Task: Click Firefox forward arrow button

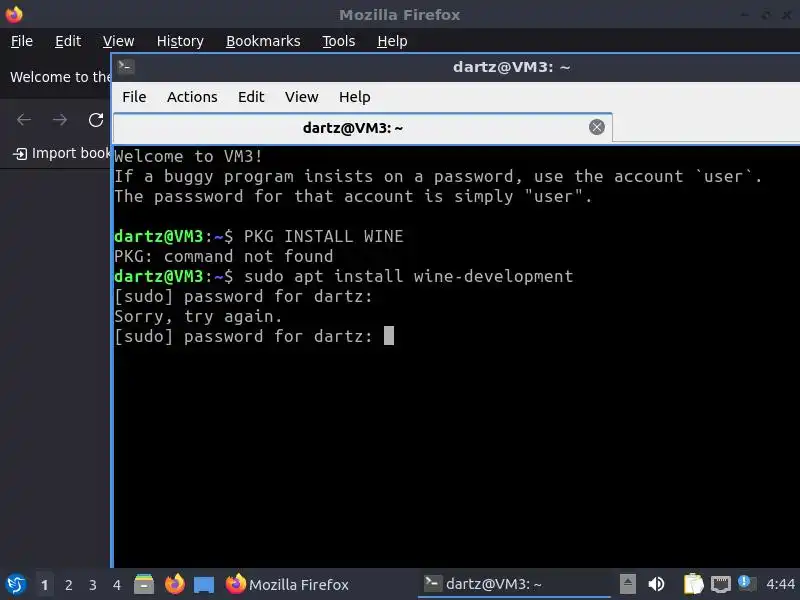Action: (x=60, y=120)
